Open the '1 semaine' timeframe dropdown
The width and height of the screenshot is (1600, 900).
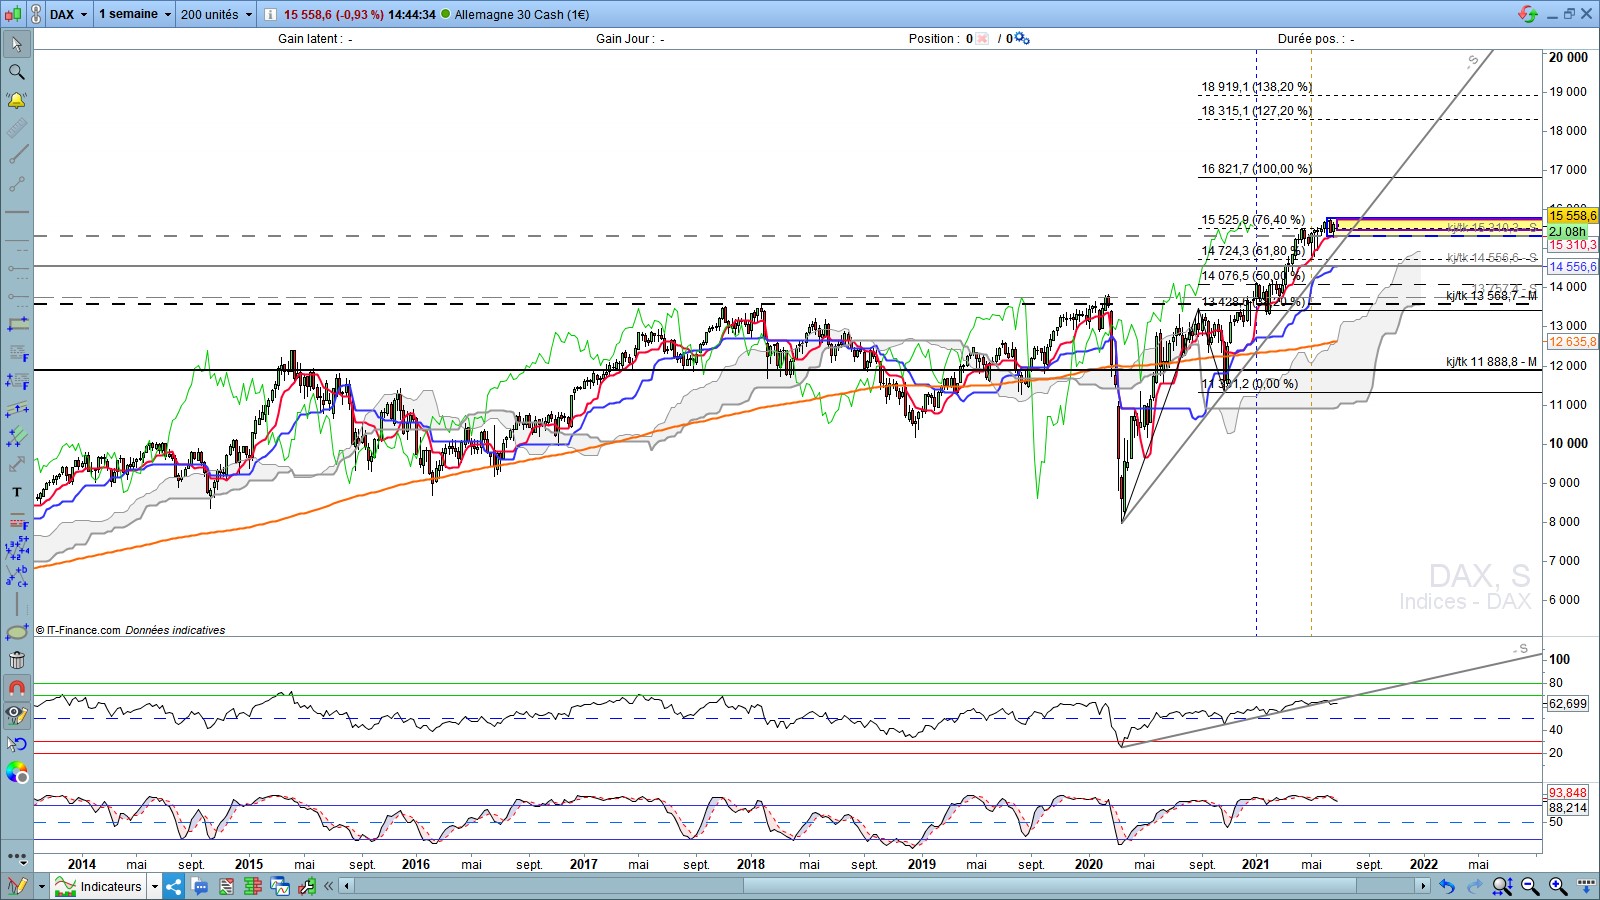pyautogui.click(x=135, y=14)
